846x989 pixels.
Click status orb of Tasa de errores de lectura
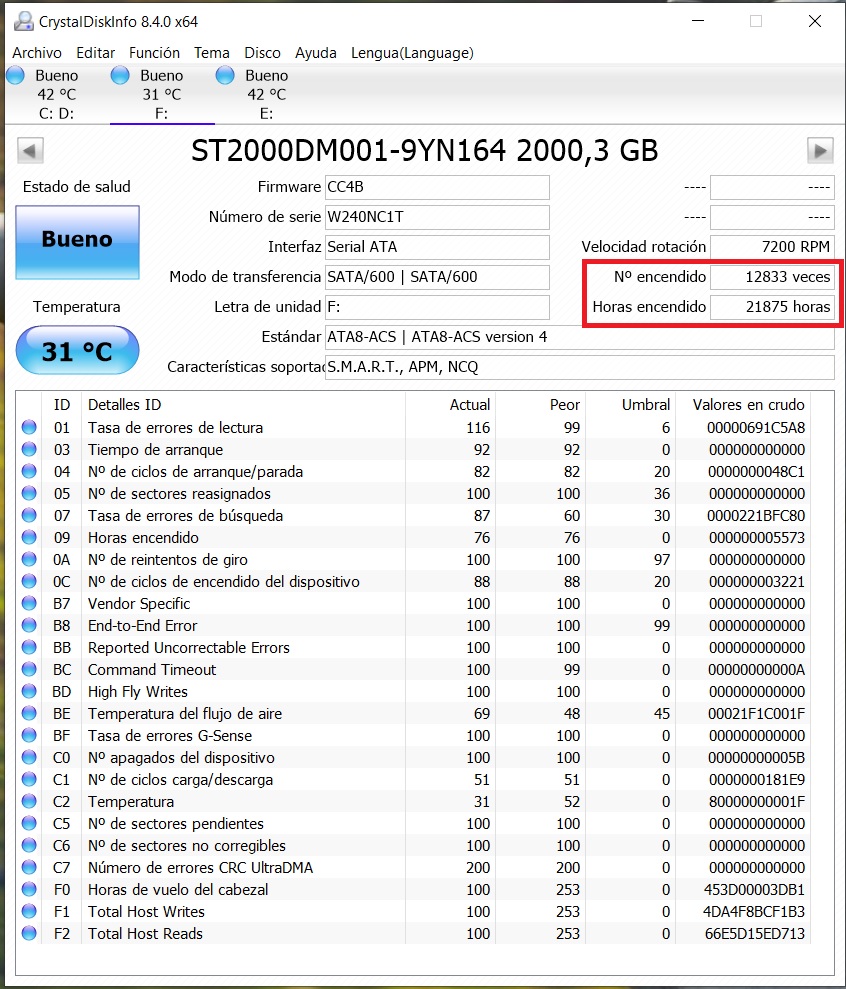click(29, 428)
